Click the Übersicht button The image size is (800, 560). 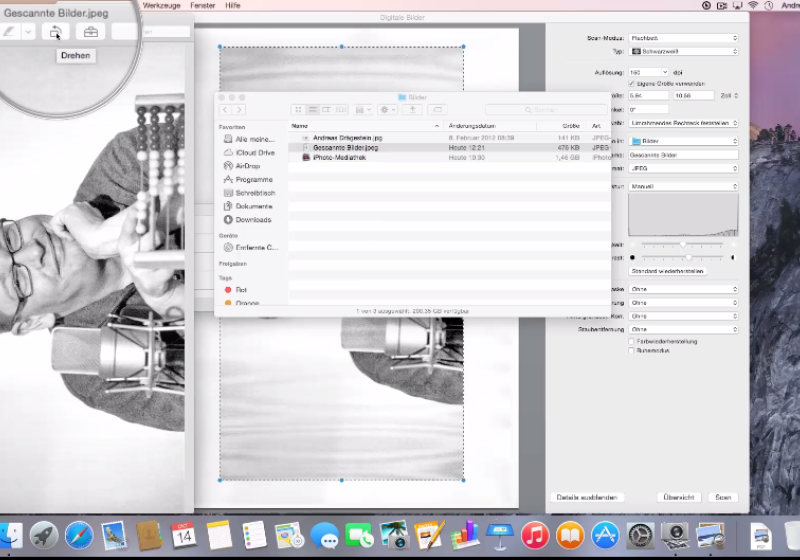tap(677, 497)
